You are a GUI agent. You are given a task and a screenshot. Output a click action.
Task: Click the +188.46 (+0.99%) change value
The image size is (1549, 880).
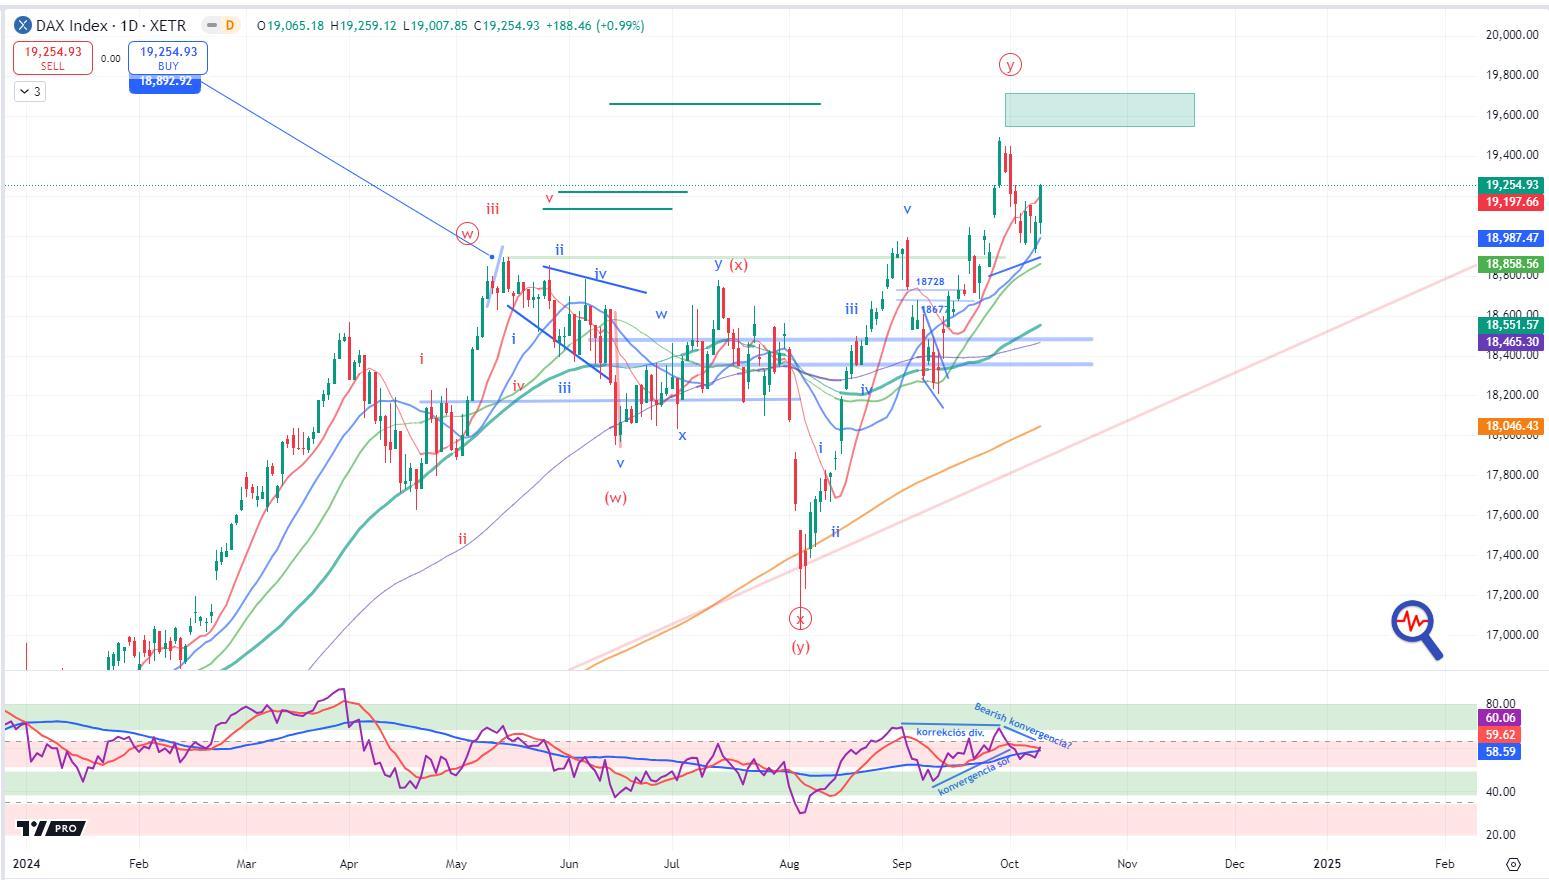pos(594,26)
